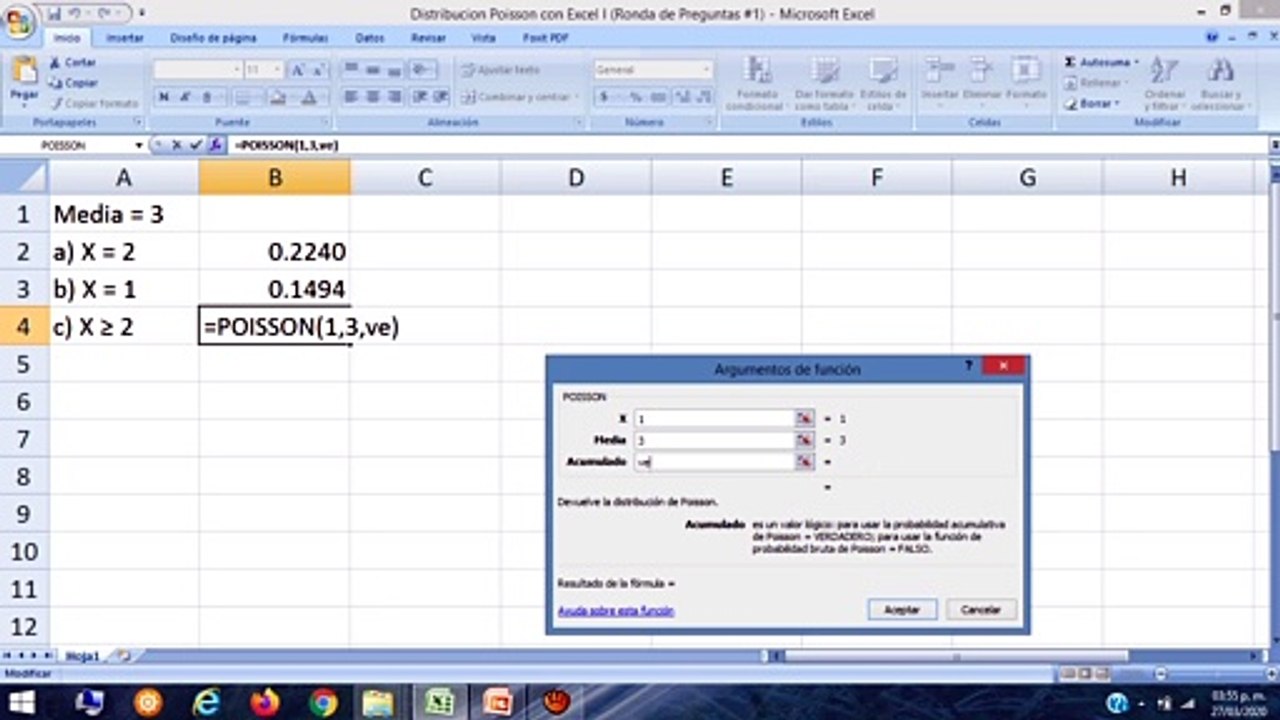Activate Copiar formato painter
Image resolution: width=1280 pixels, height=720 pixels.
(x=94, y=103)
